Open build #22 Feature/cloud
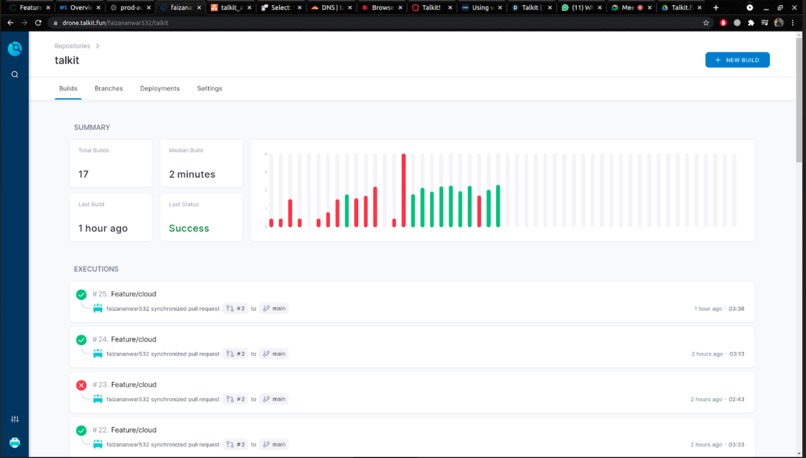The width and height of the screenshot is (806, 458). [412, 437]
